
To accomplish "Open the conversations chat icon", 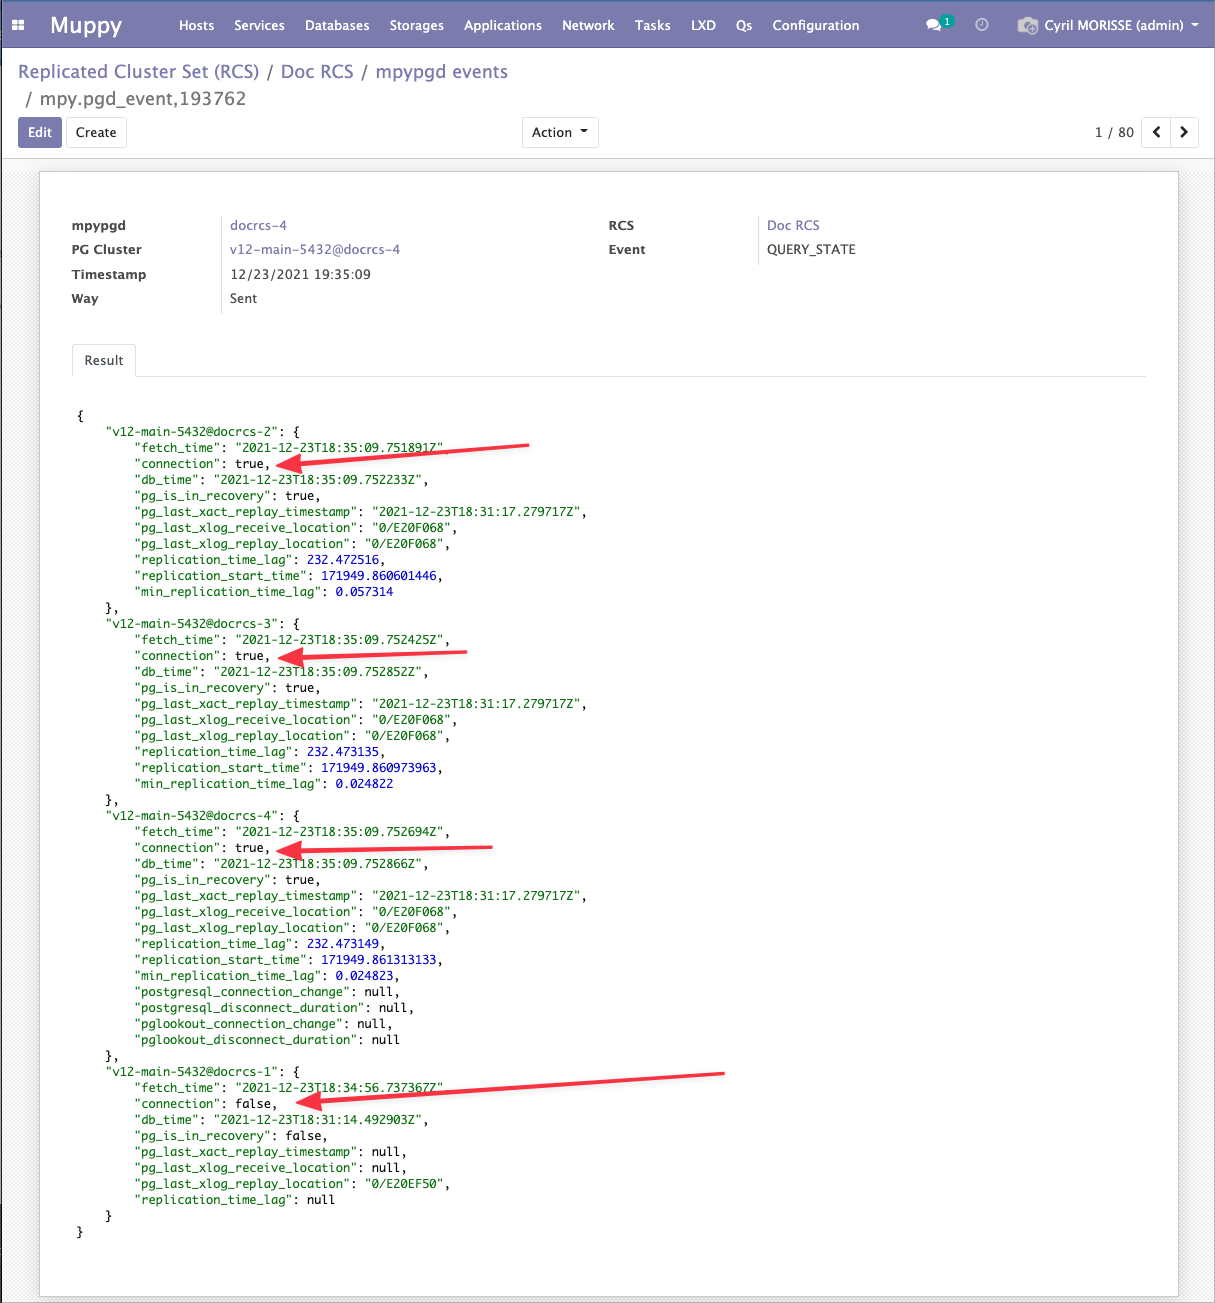I will pos(934,25).
